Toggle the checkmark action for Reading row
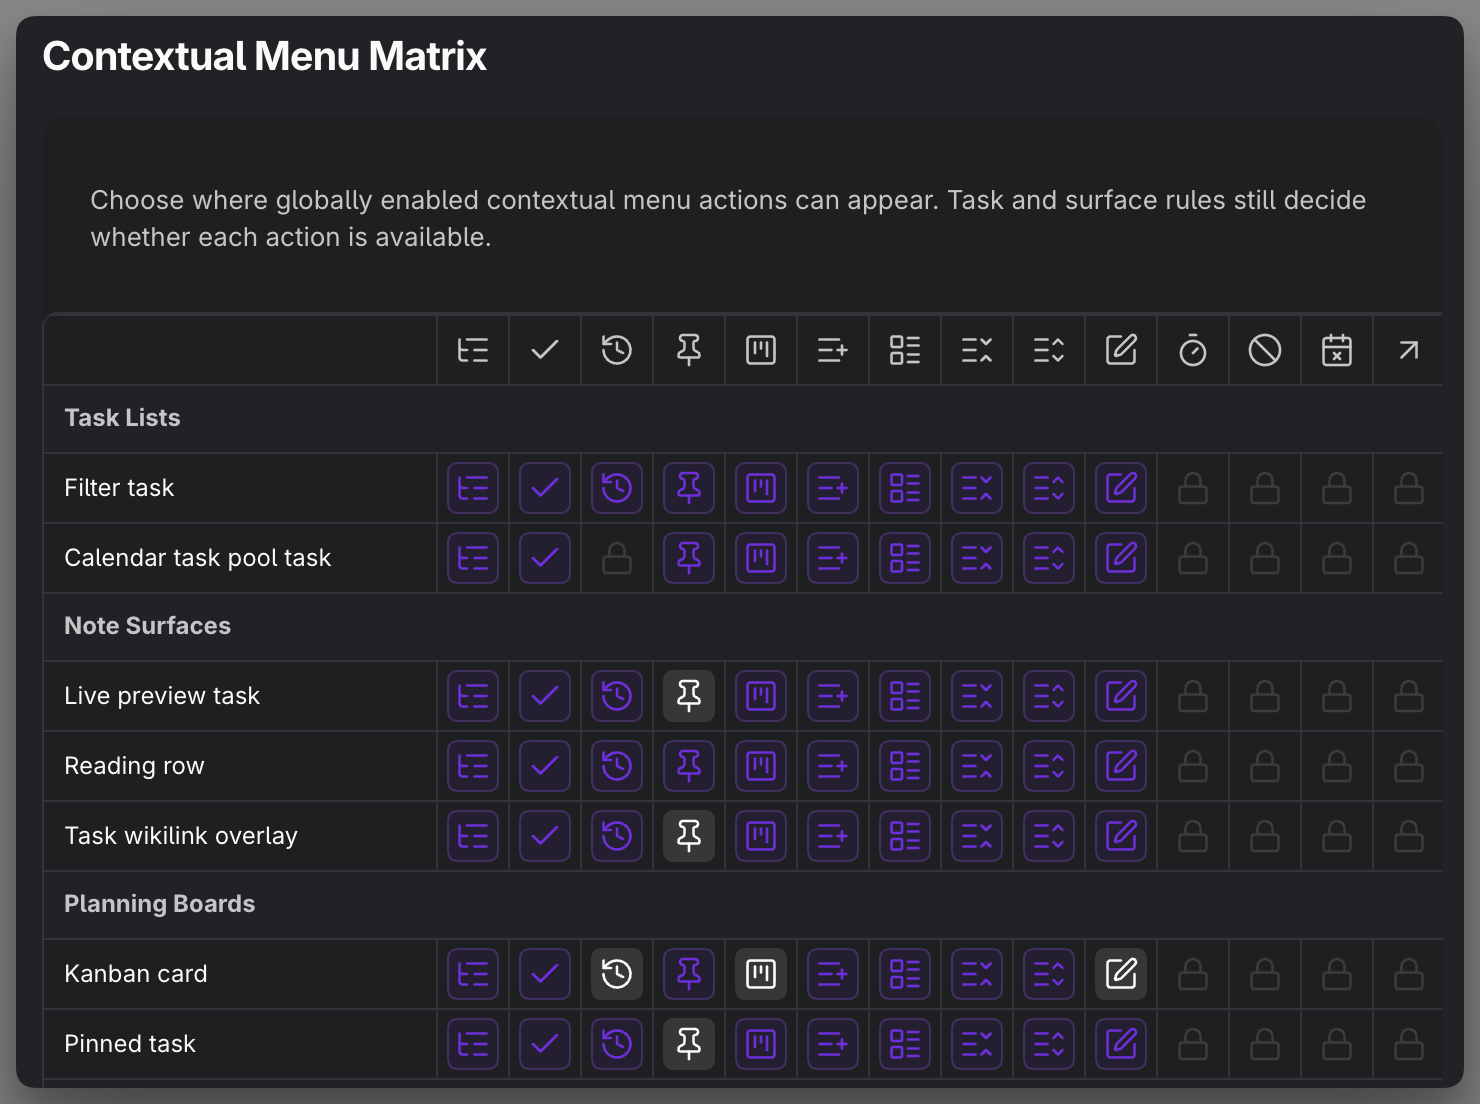The width and height of the screenshot is (1480, 1104). [x=545, y=766]
